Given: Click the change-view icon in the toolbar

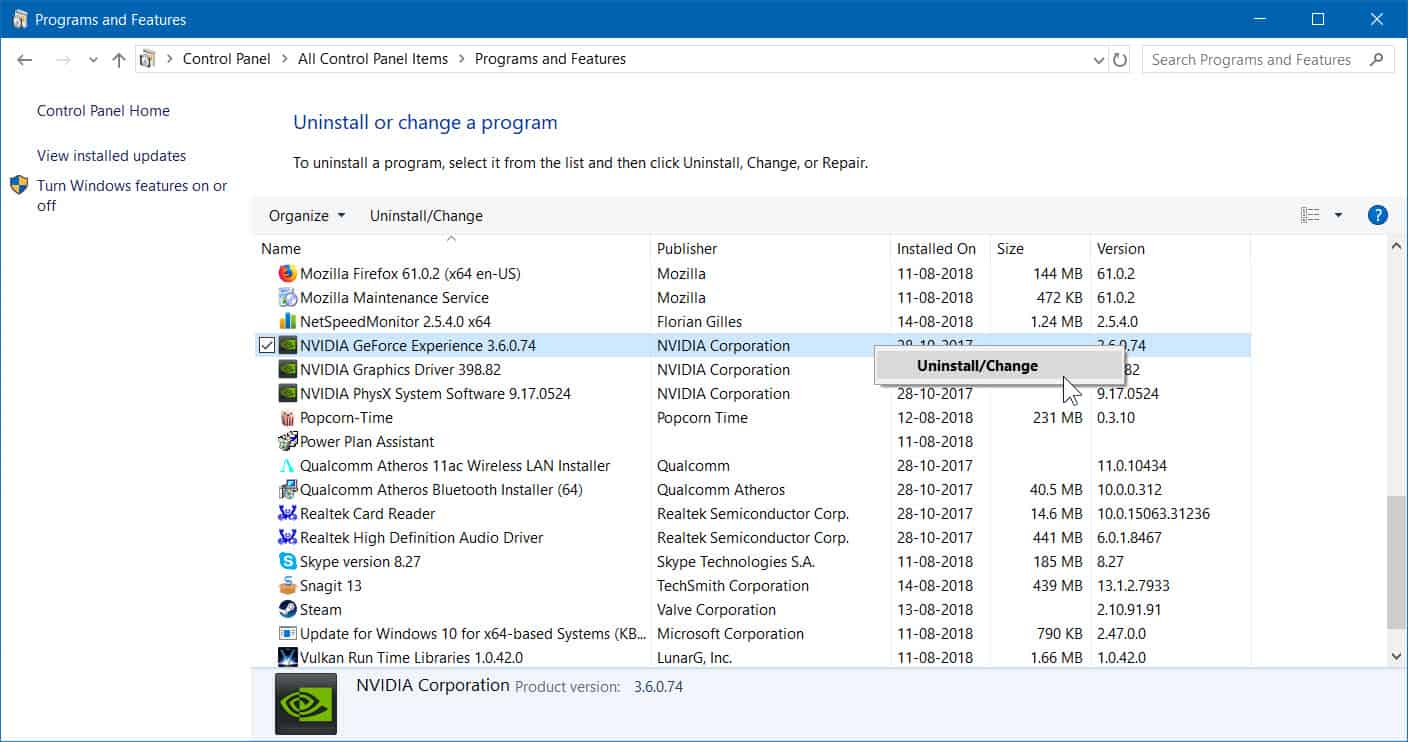Looking at the screenshot, I should tap(1310, 215).
